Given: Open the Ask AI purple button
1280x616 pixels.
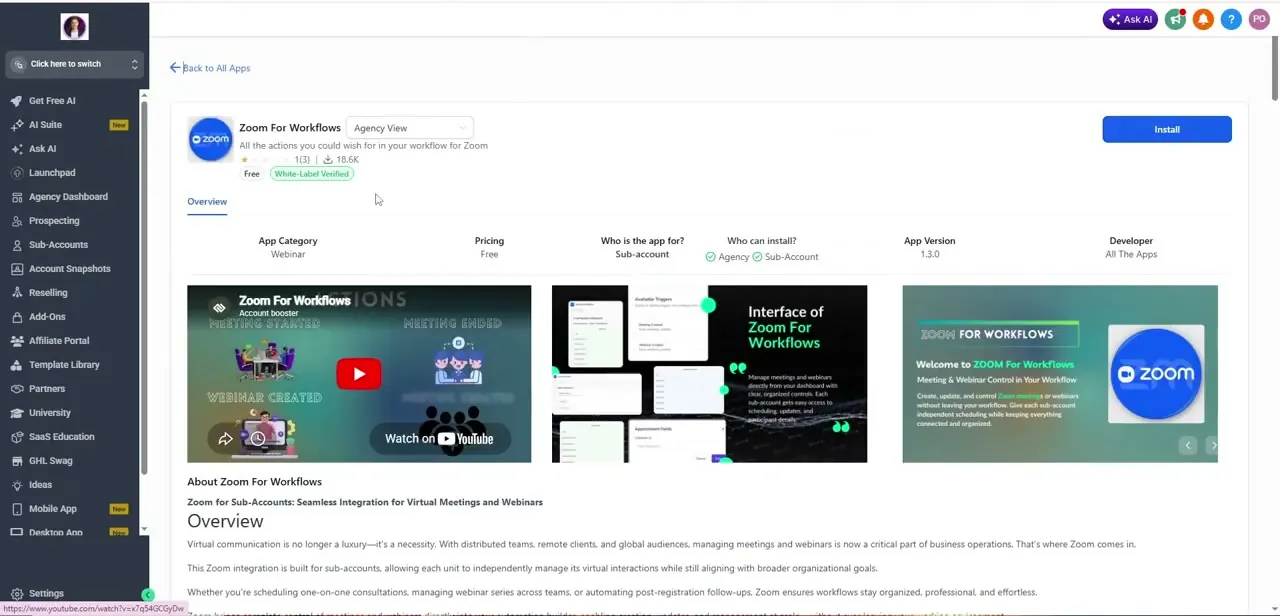Looking at the screenshot, I should (1130, 19).
